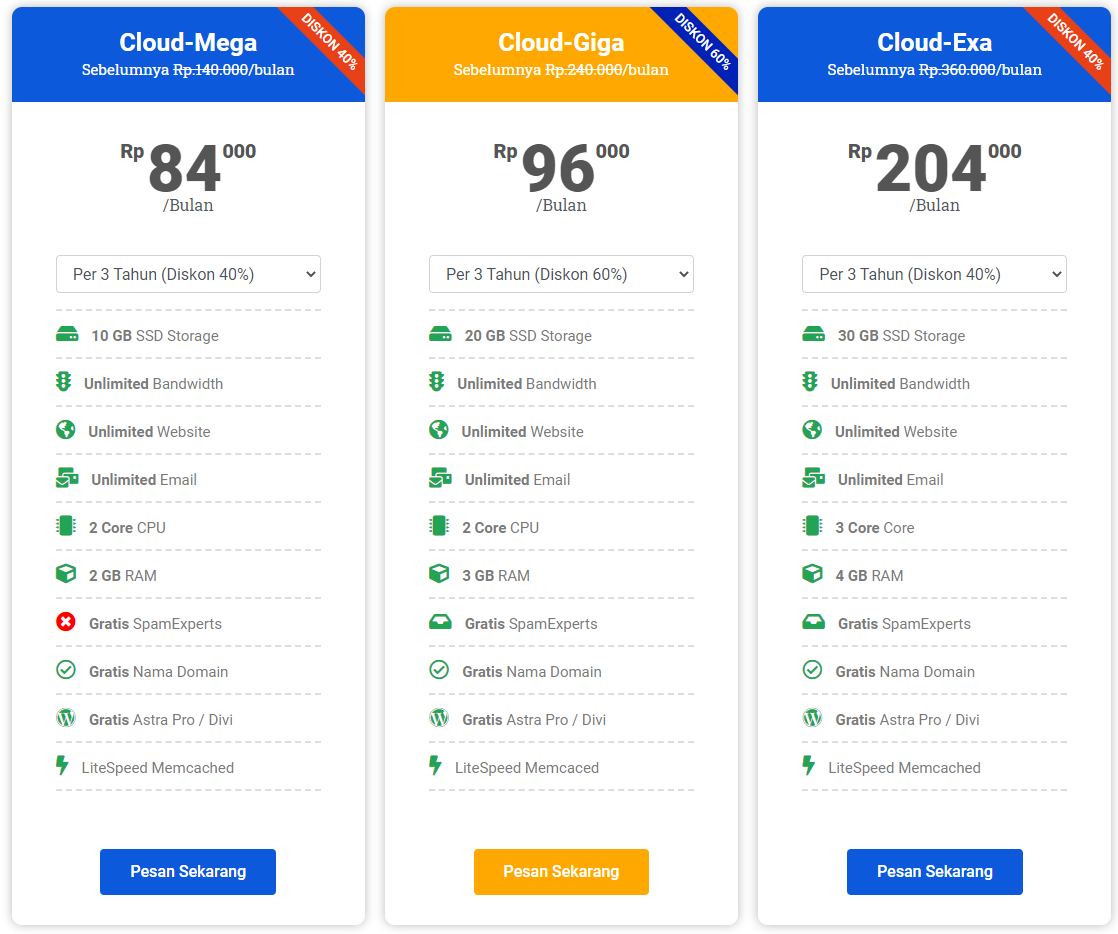
Task: Click the CPU chip icon in Cloud-Exa
Action: point(812,526)
